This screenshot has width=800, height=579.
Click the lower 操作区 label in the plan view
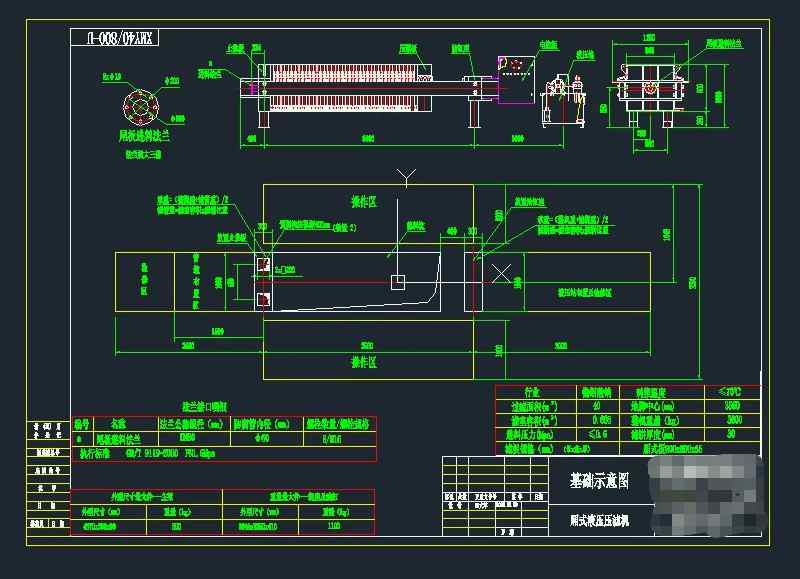[x=363, y=362]
